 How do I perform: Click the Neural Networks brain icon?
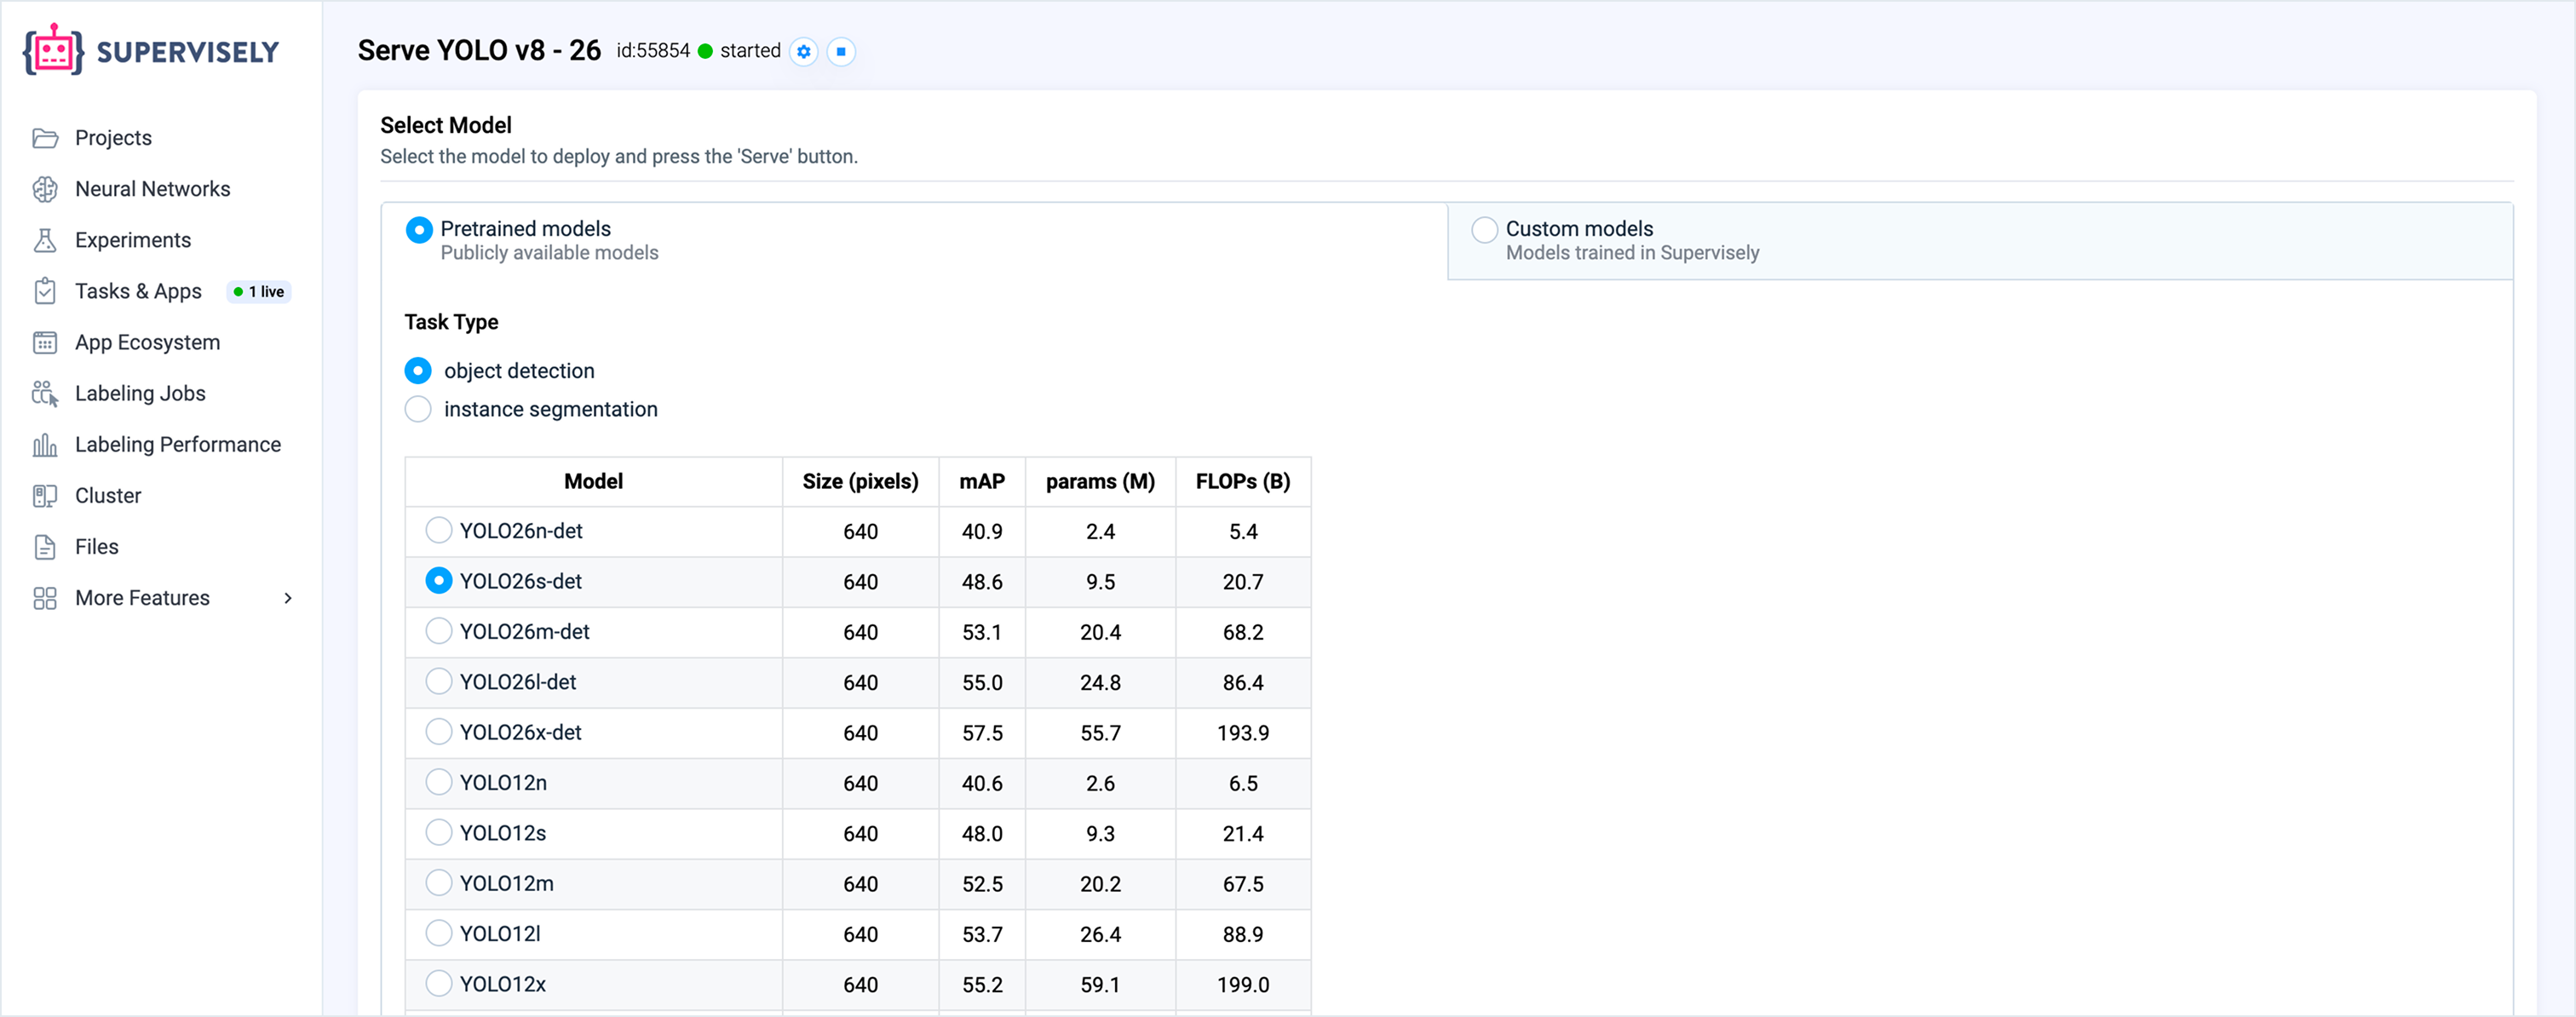(45, 189)
